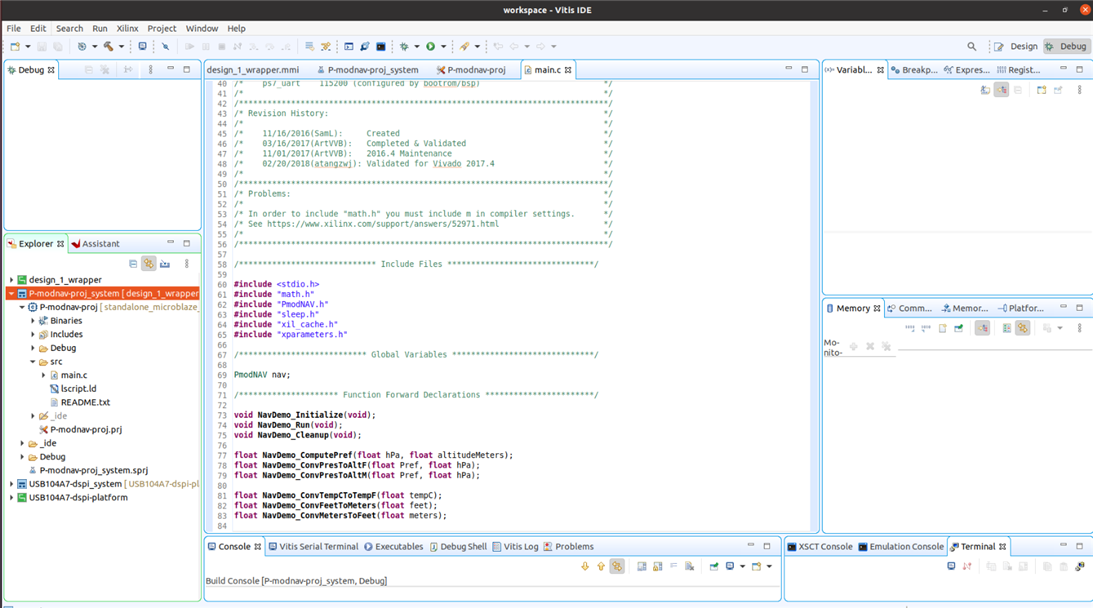
Task: Open the Xilinx menu
Action: point(127,29)
